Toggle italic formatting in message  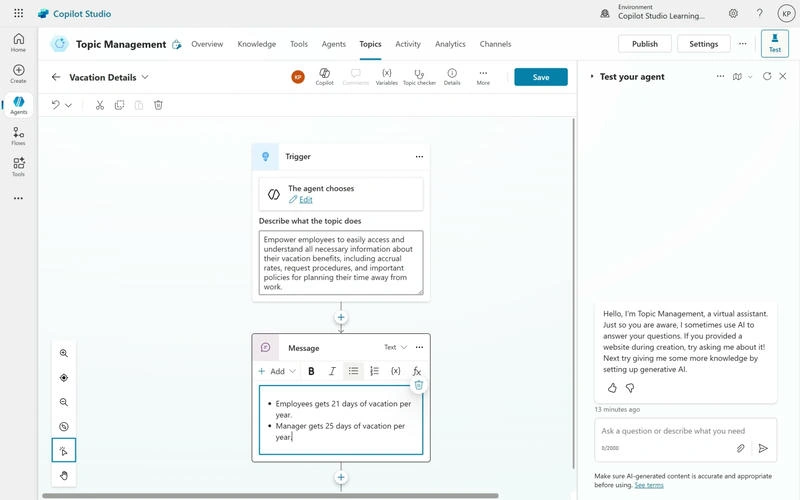click(x=332, y=371)
